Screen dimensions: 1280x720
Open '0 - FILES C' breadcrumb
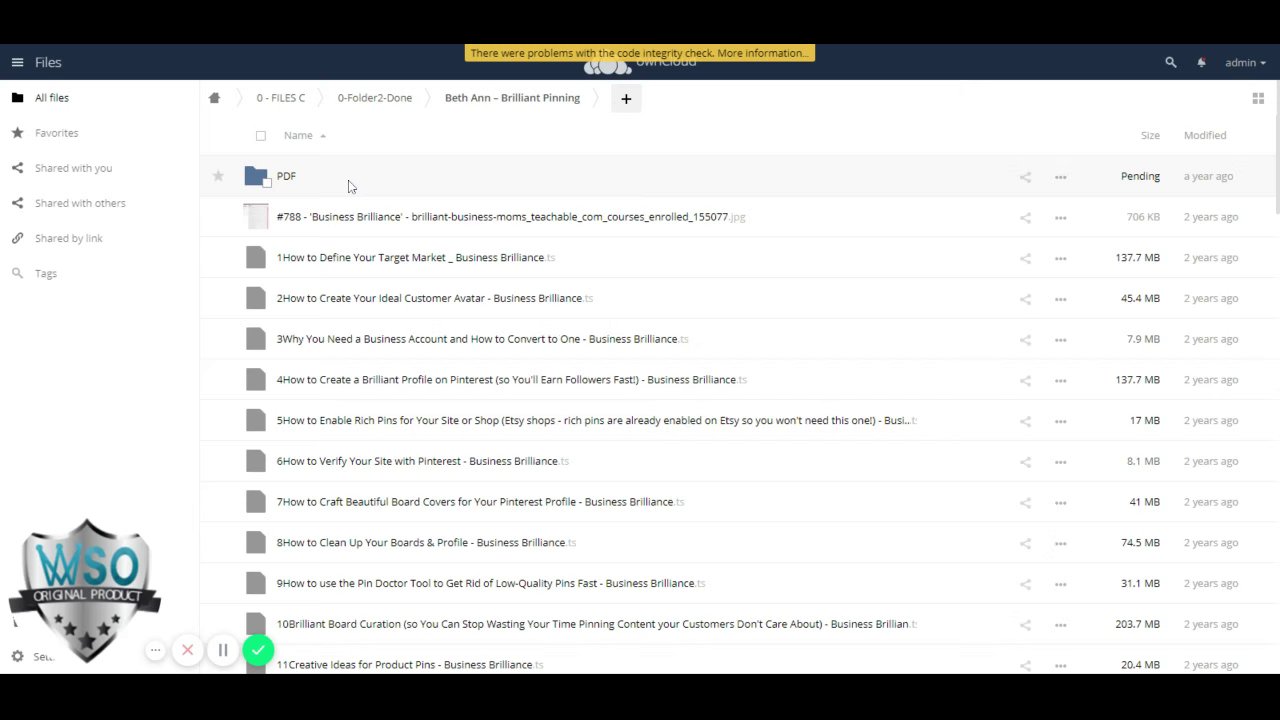pos(281,98)
